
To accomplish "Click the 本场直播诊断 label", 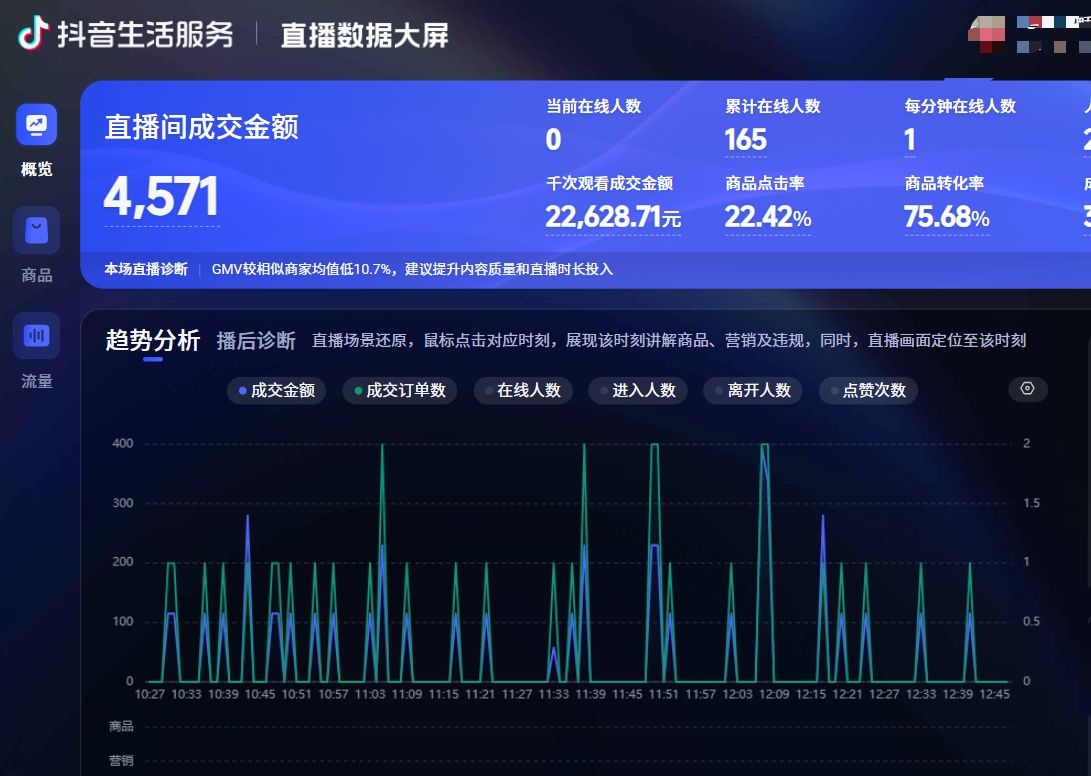I will click(146, 269).
